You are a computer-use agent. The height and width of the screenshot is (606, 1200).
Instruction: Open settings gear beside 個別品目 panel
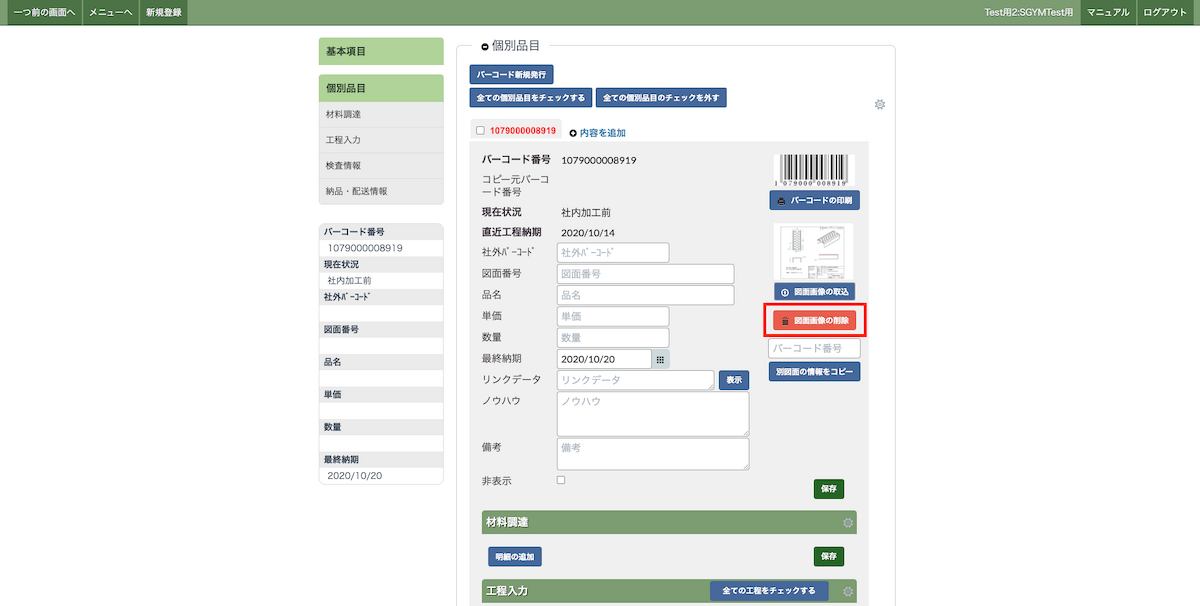(880, 105)
